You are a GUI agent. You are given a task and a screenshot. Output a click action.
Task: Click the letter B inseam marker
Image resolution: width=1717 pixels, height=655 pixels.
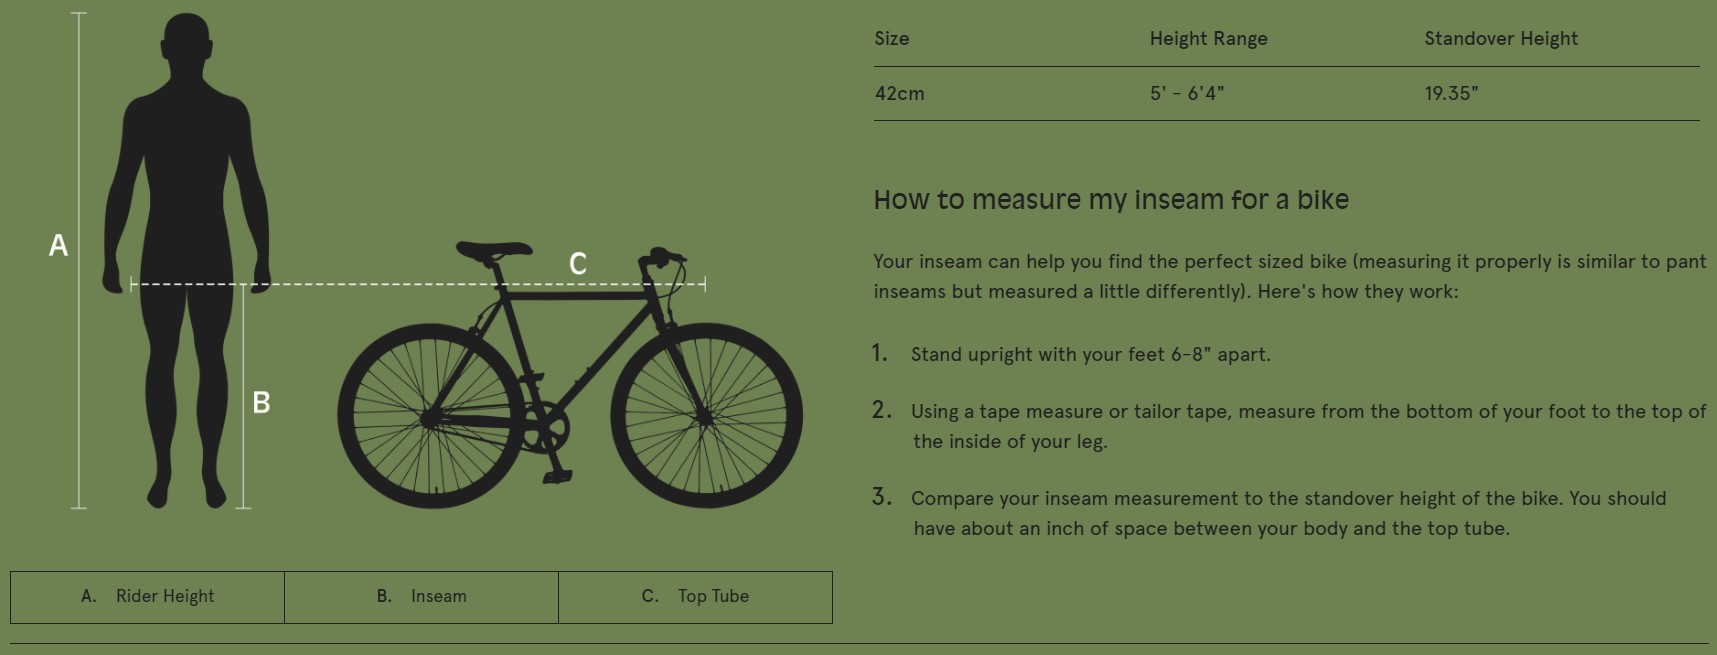261,402
